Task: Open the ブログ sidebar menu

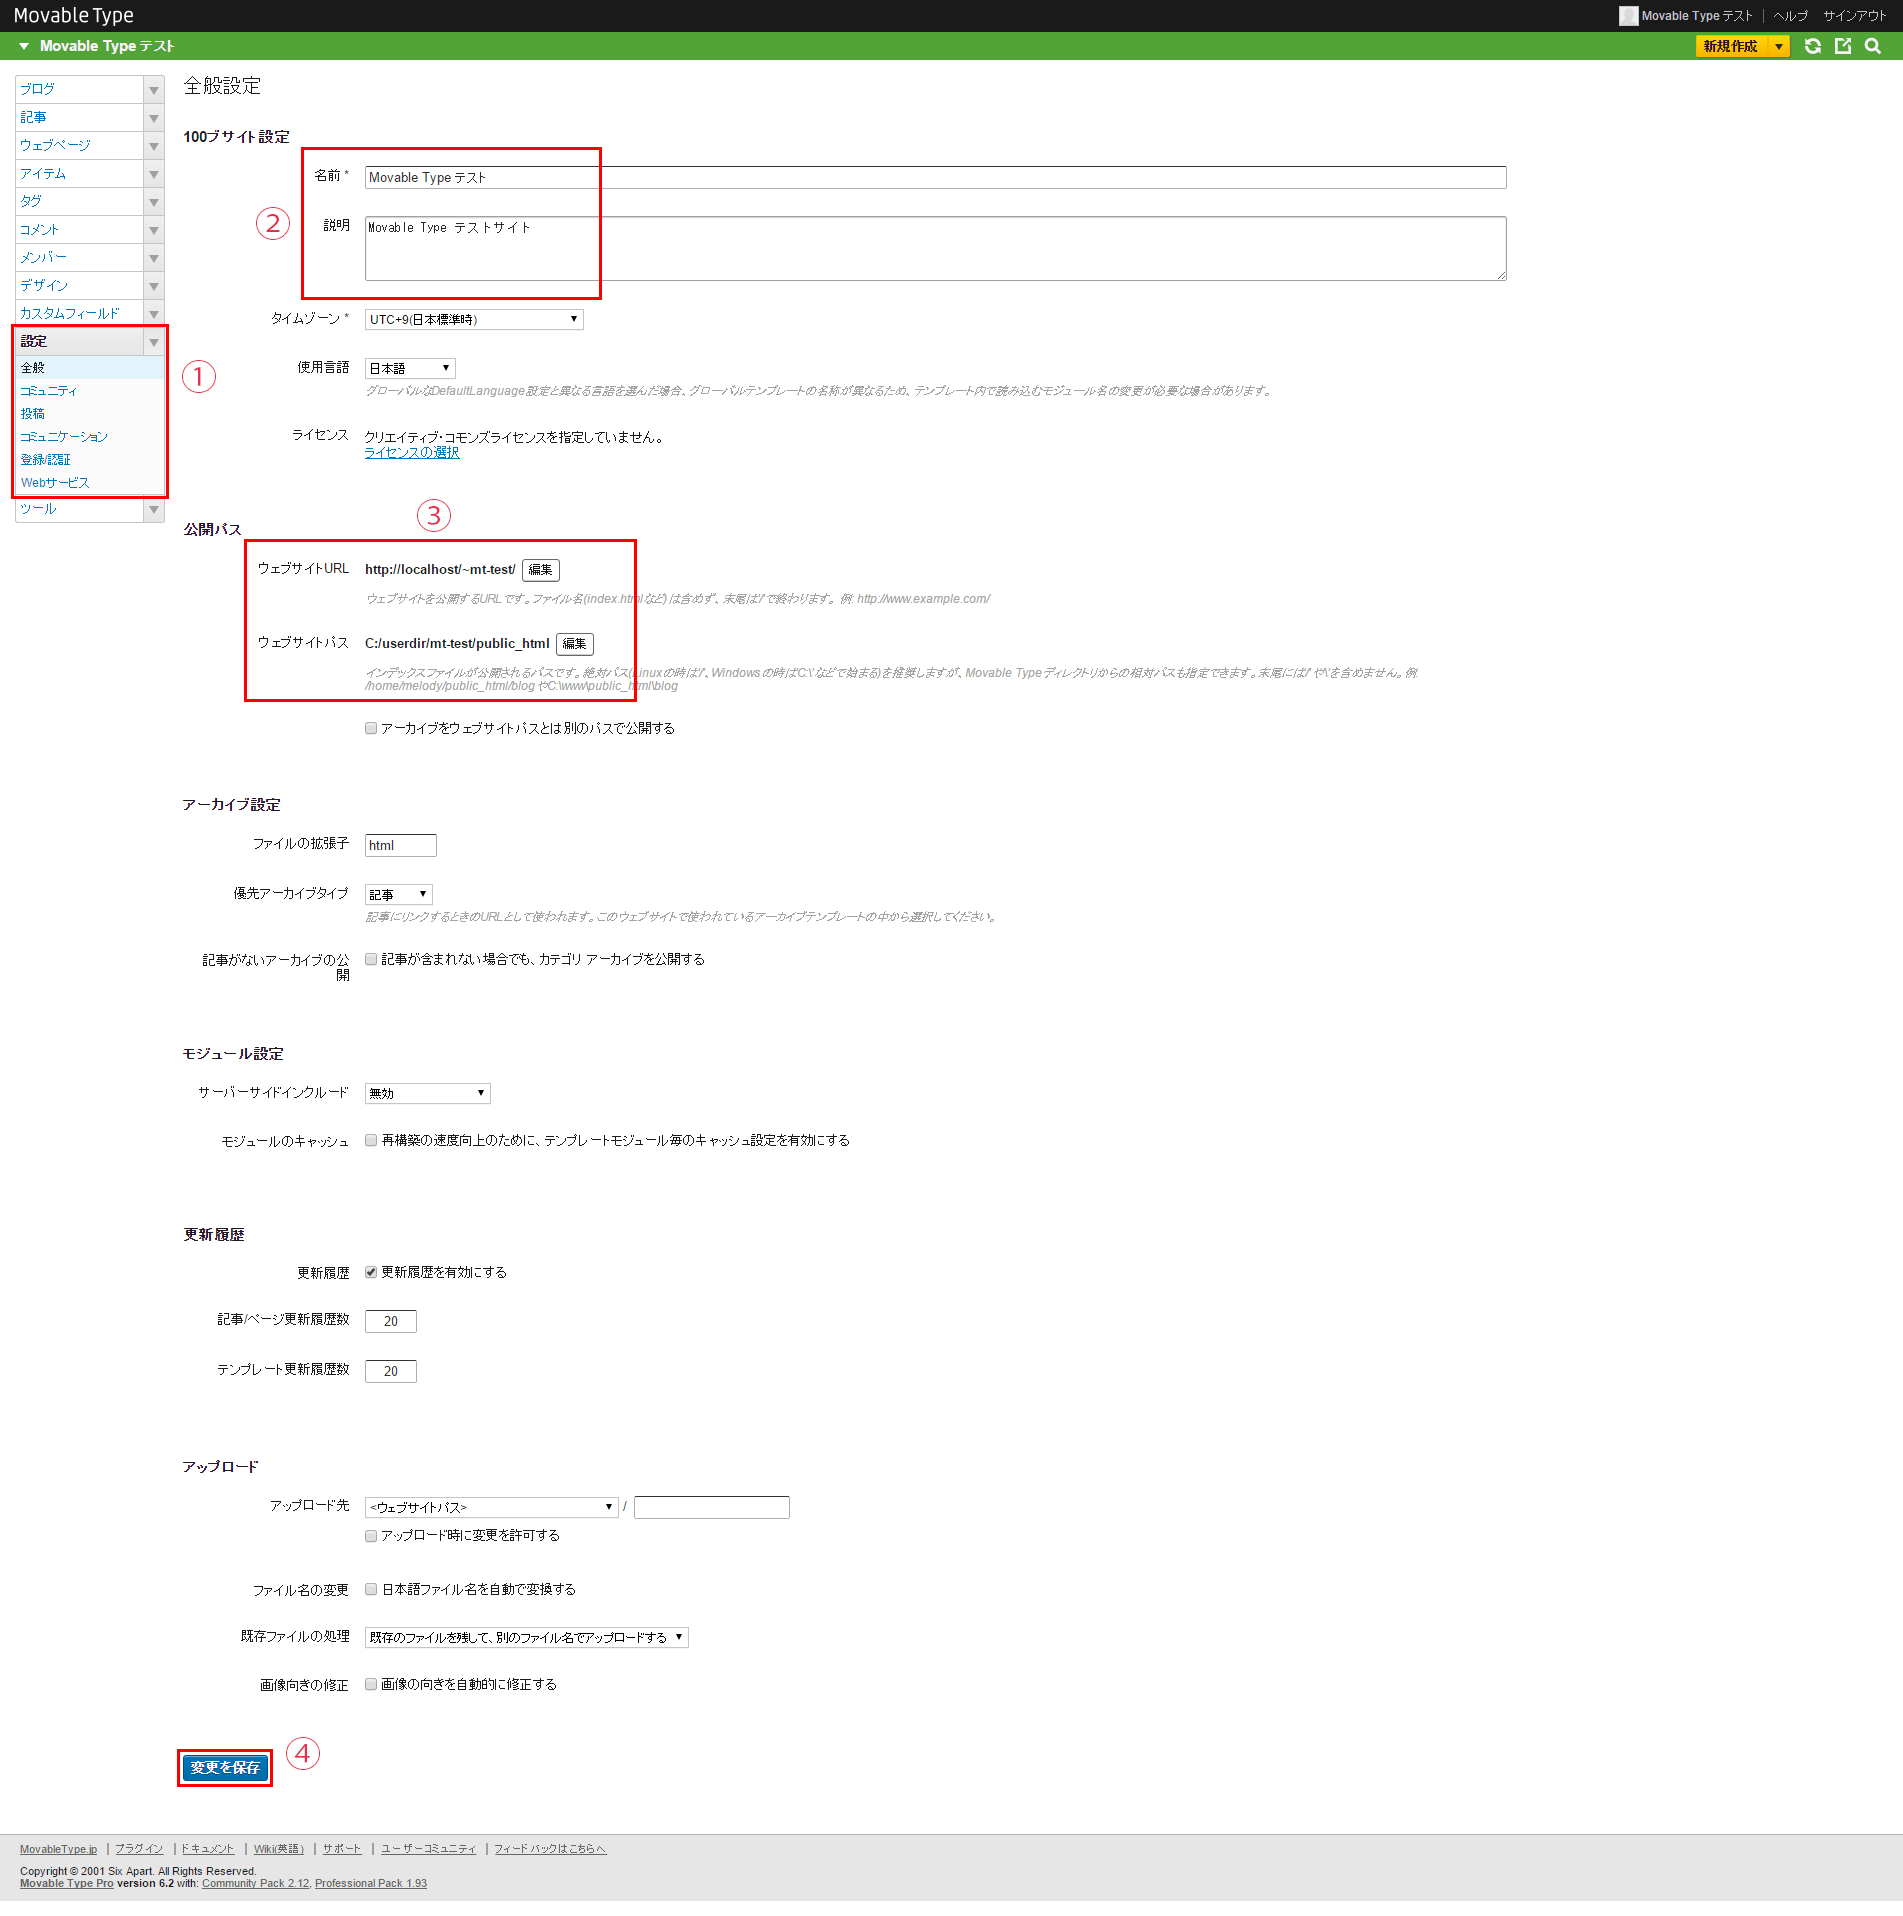Action: pos(79,89)
